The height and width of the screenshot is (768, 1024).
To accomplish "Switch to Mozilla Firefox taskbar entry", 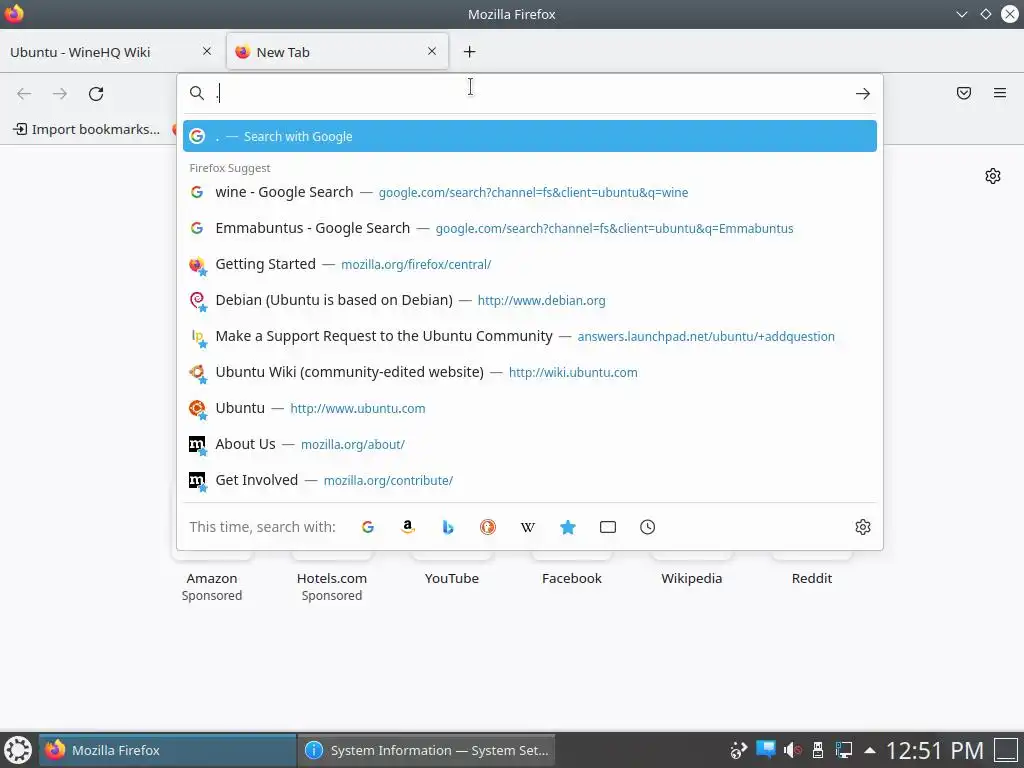I will tap(167, 750).
